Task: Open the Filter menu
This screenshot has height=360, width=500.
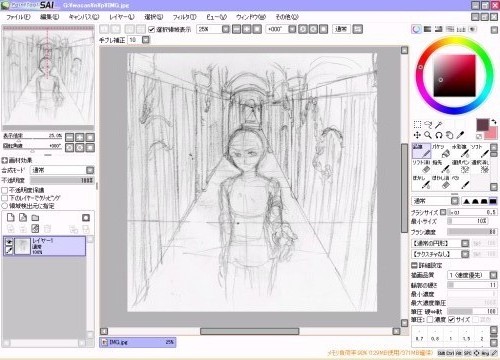Action: coord(184,17)
